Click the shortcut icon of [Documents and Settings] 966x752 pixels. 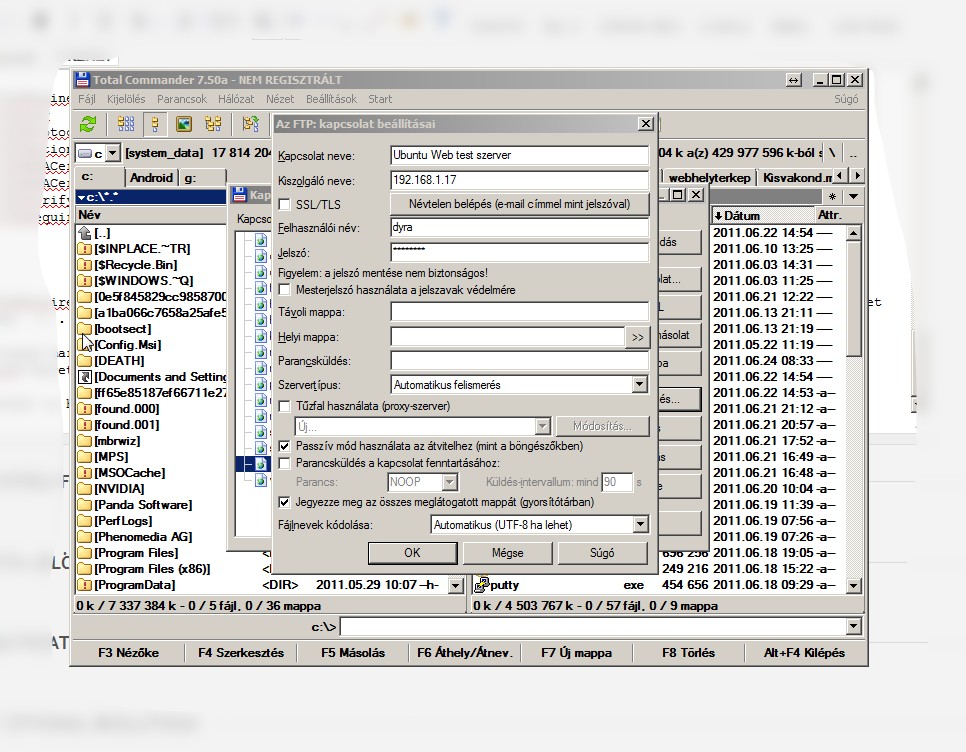tap(85, 377)
